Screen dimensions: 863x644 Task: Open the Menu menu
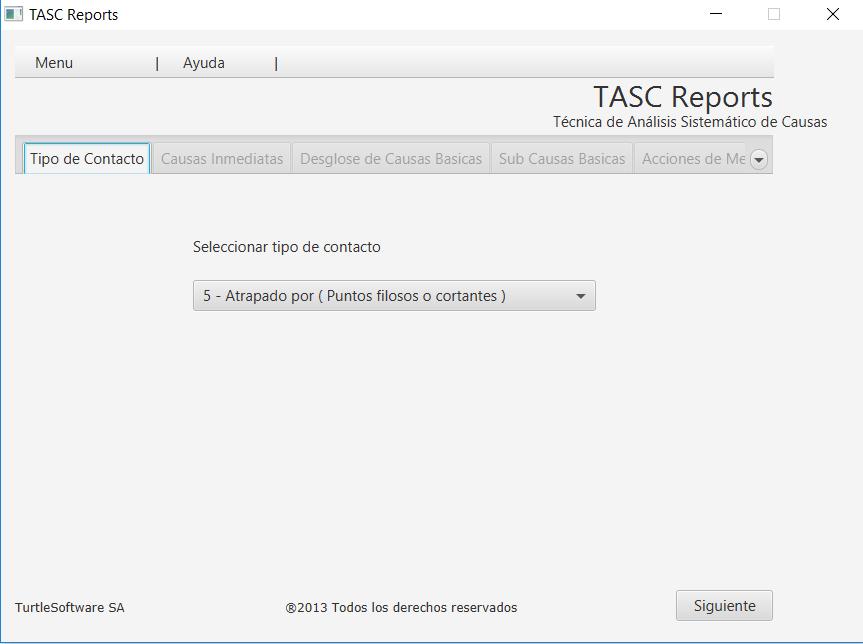54,63
